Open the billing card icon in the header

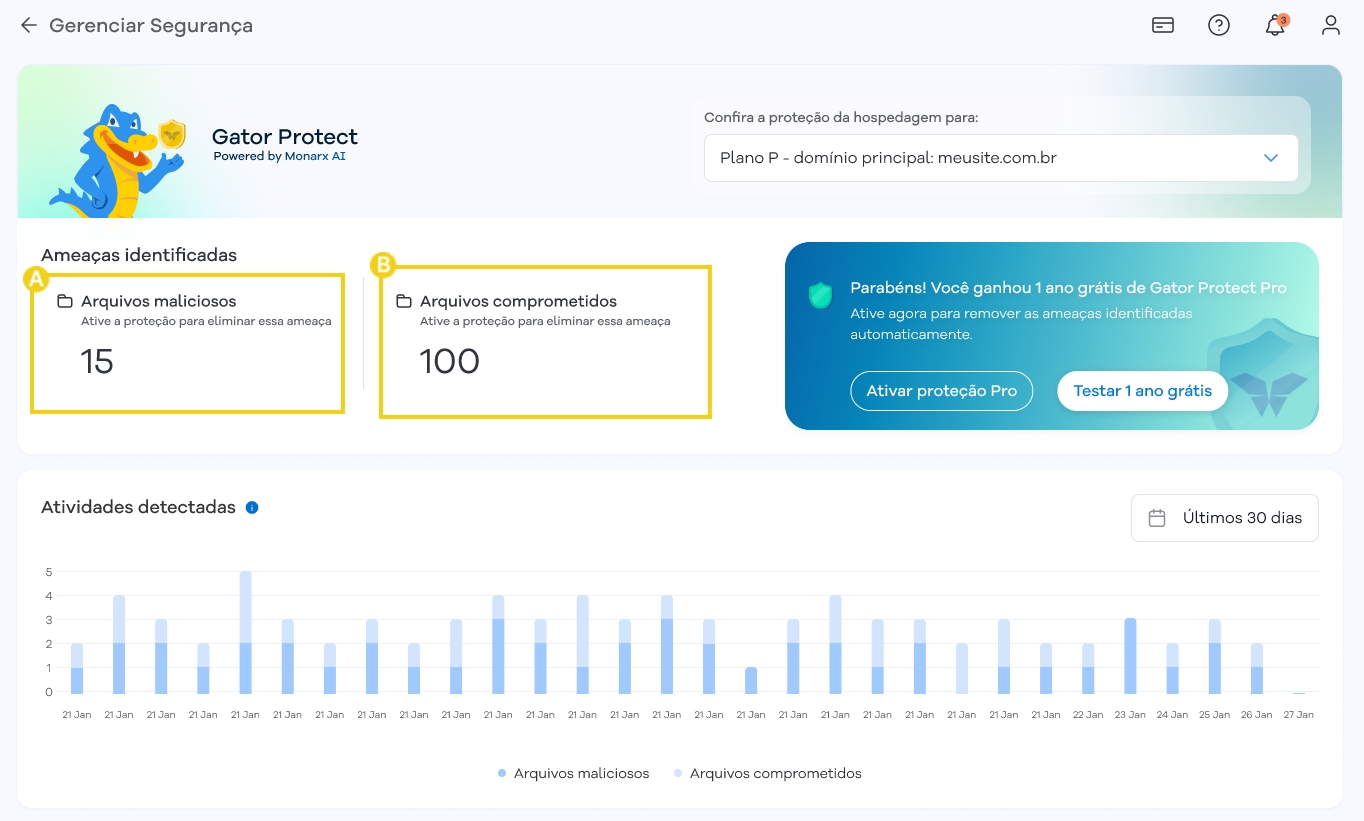[1162, 25]
